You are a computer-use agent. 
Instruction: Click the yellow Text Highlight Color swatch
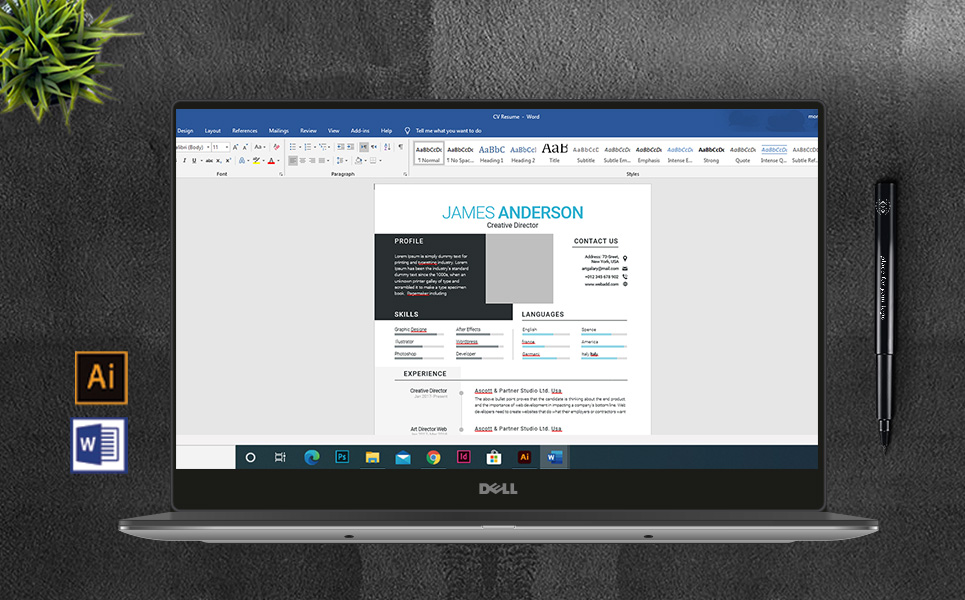tap(257, 161)
